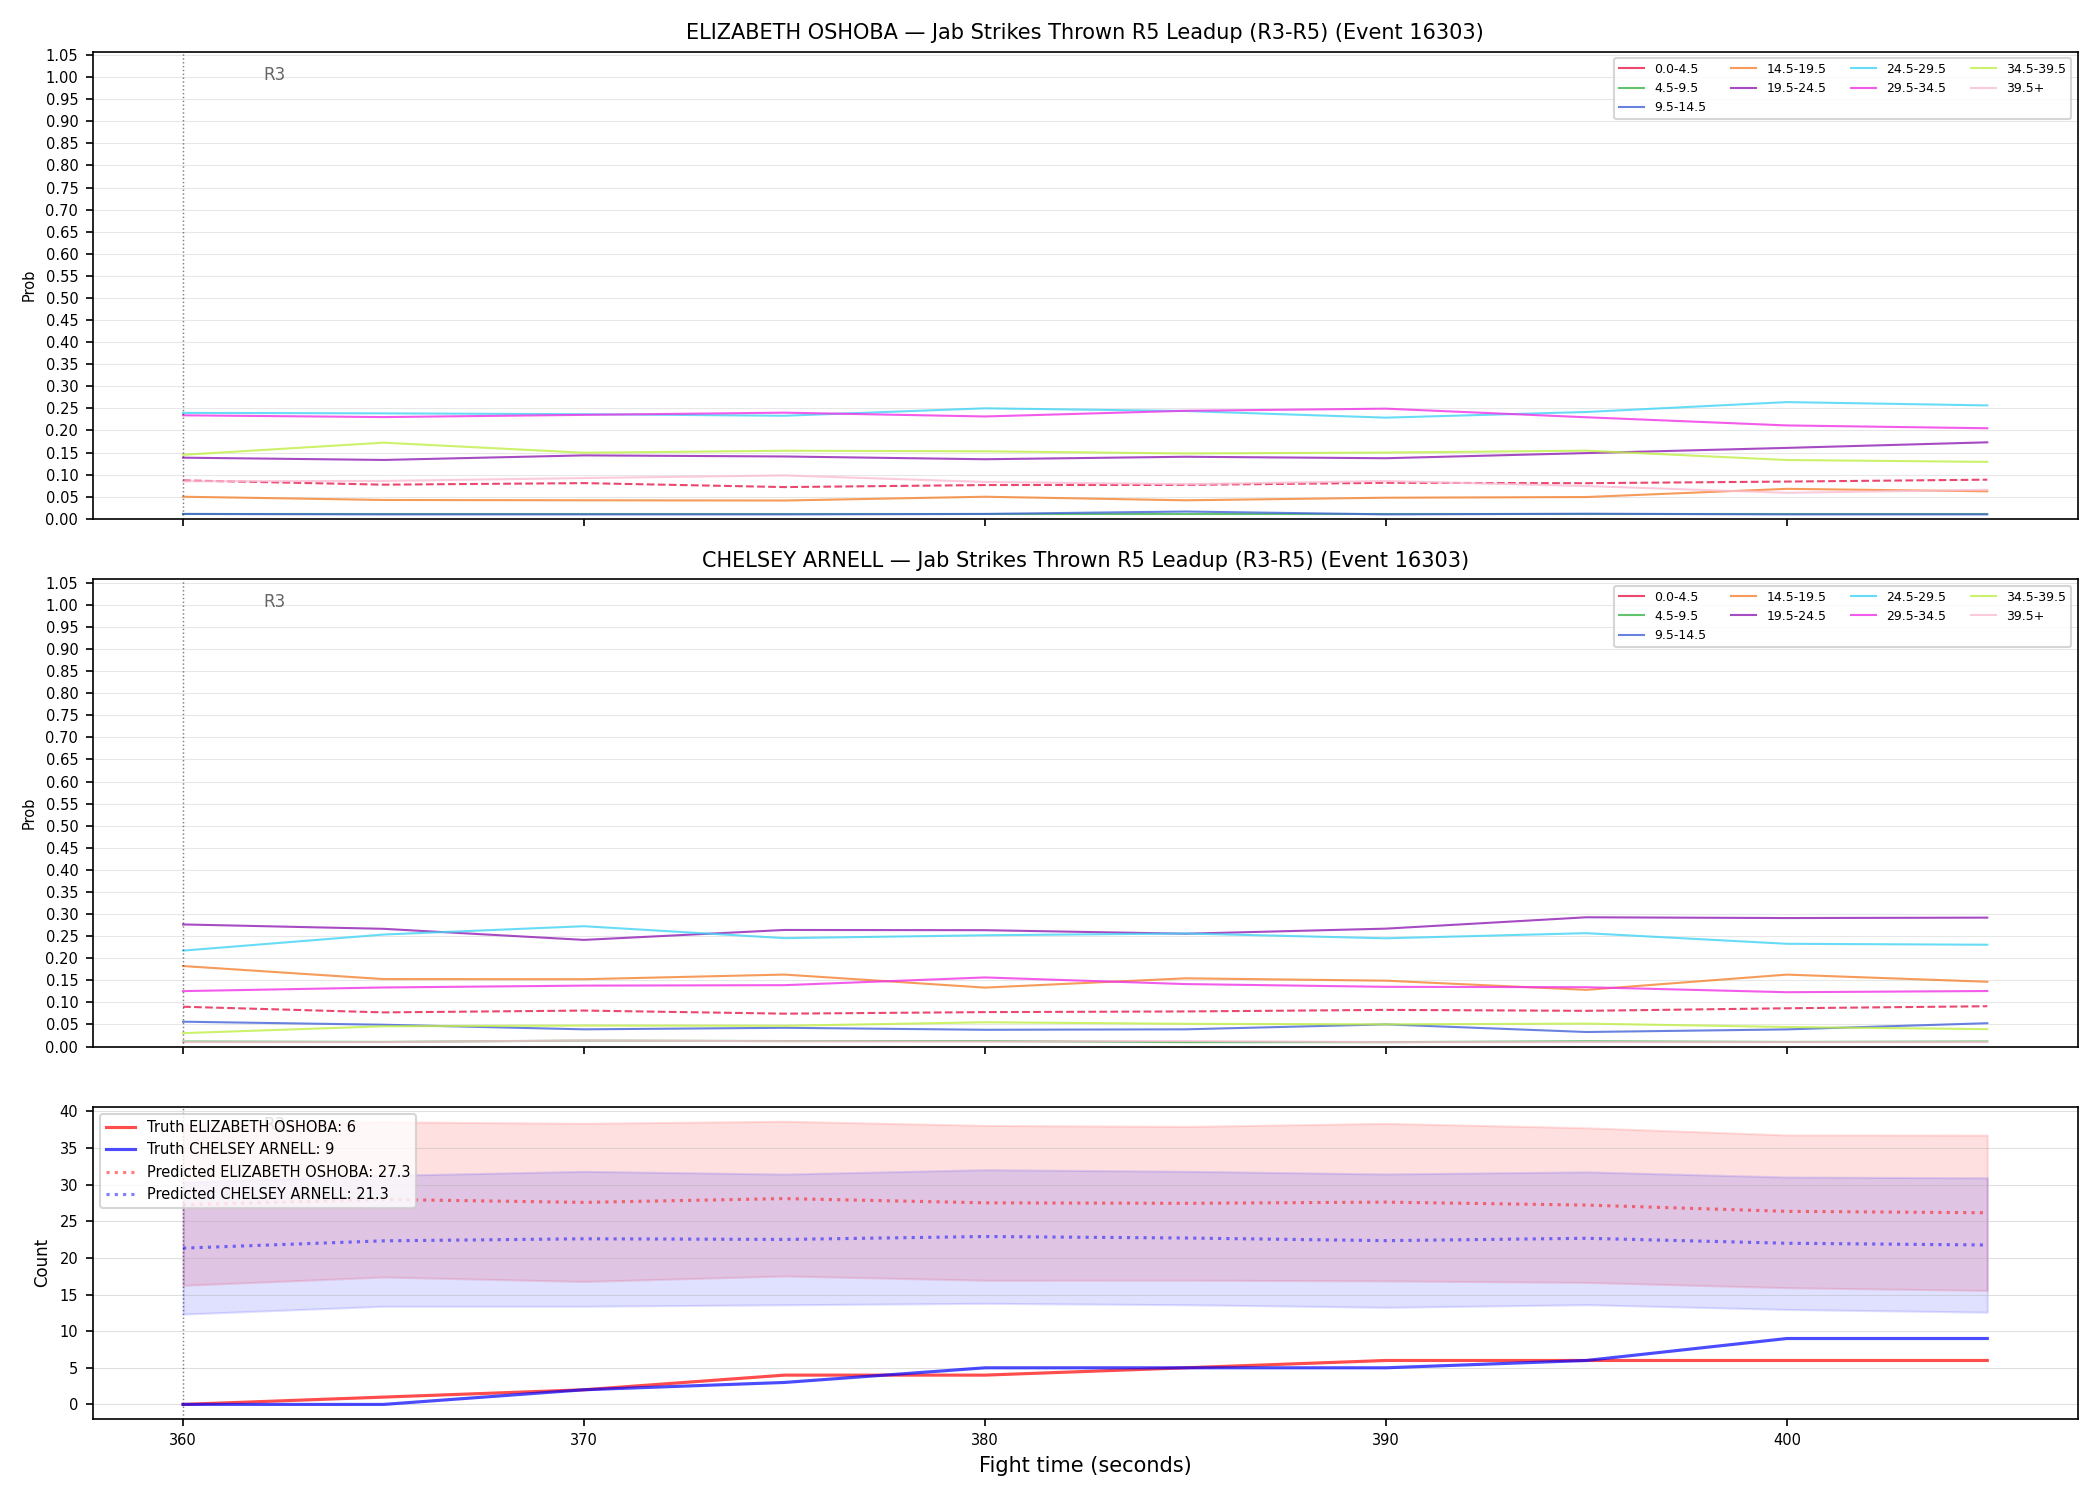Viewport: 2100px width, 1500px height.
Task: Select the 0.0-4.5 legend item in top chart
Action: [1658, 69]
